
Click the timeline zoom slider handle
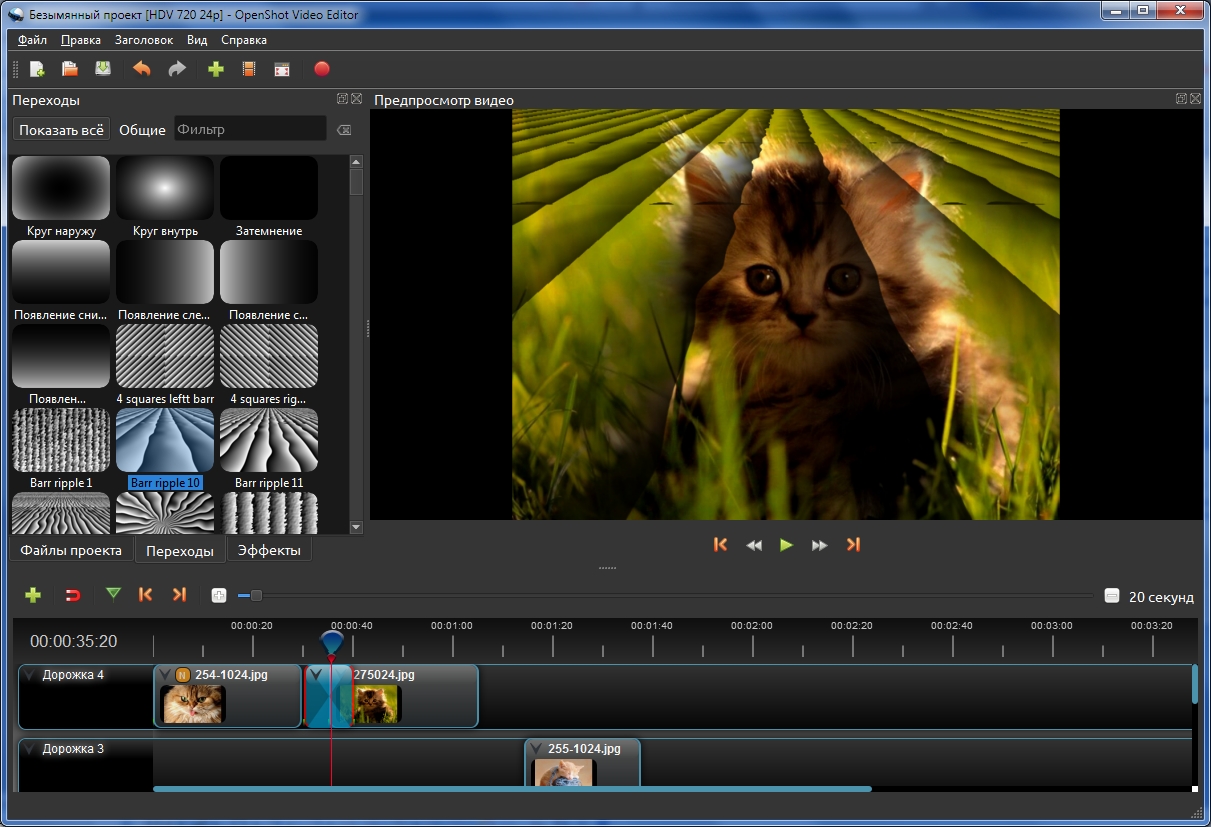click(256, 596)
